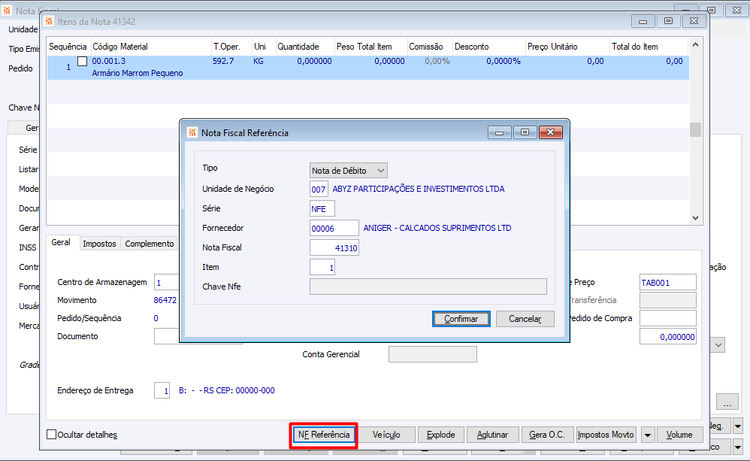
Task: Open the Tipo dropdown showing Nota de Débito
Action: click(348, 170)
